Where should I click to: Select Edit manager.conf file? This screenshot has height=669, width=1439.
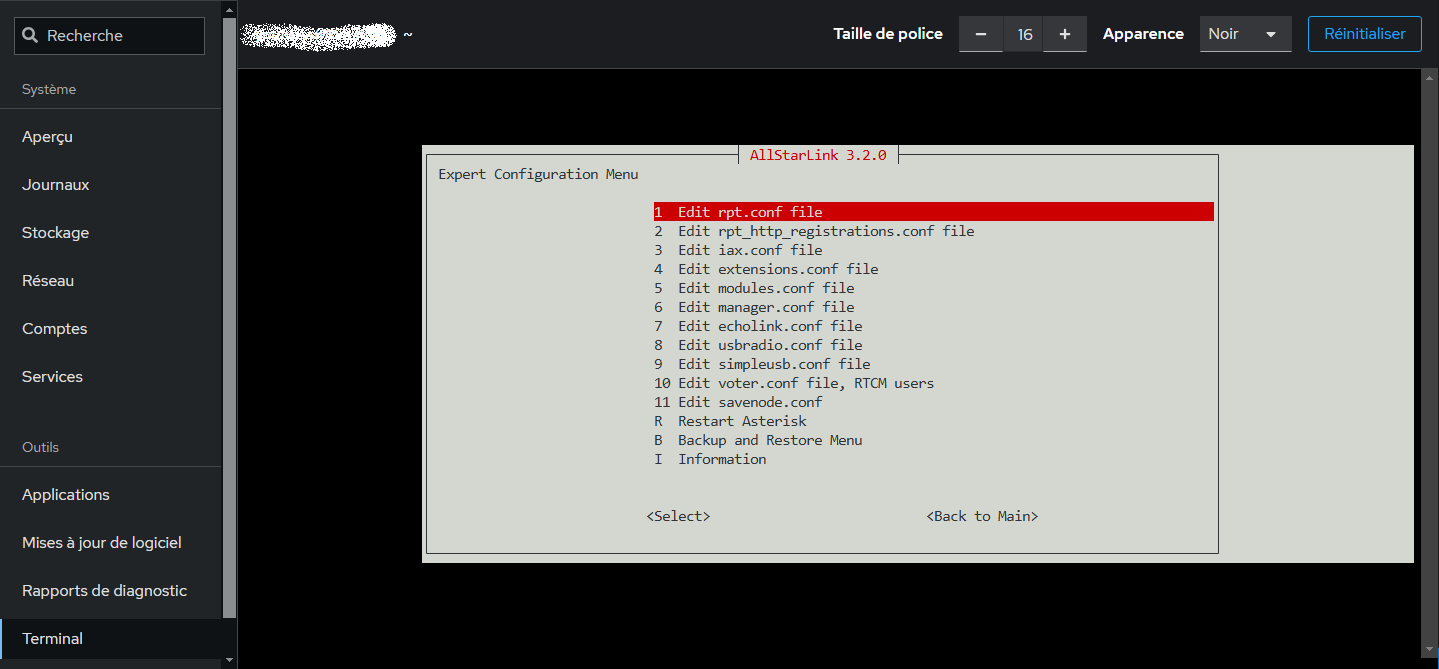[754, 307]
